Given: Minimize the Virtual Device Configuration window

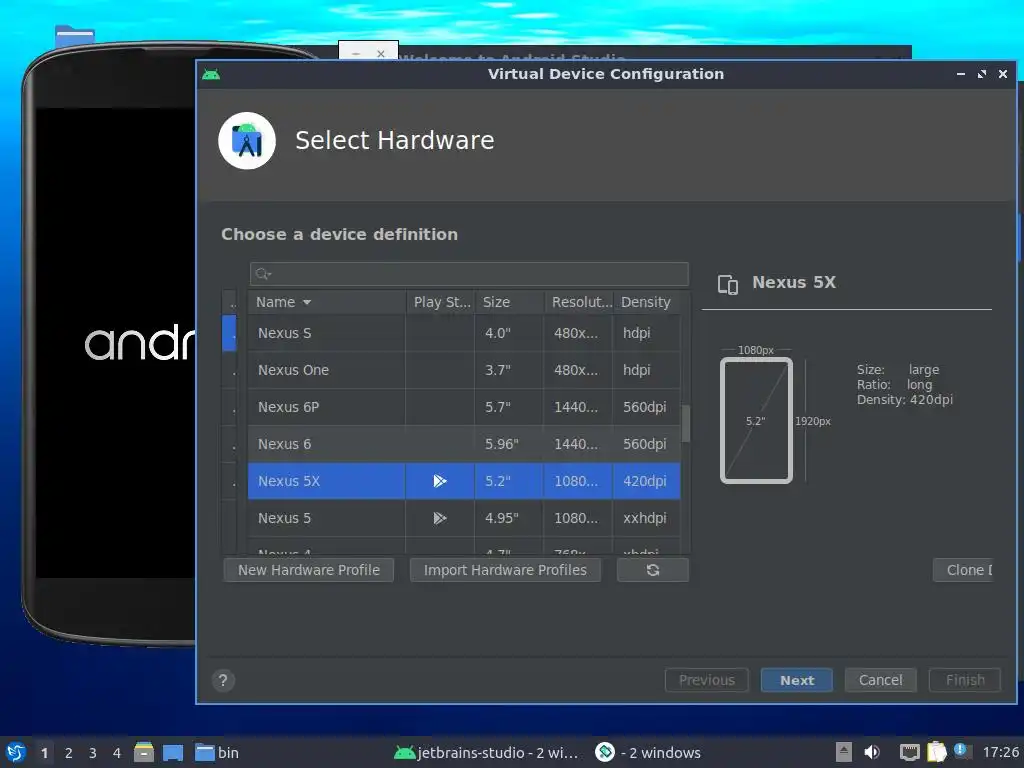Looking at the screenshot, I should coord(961,74).
